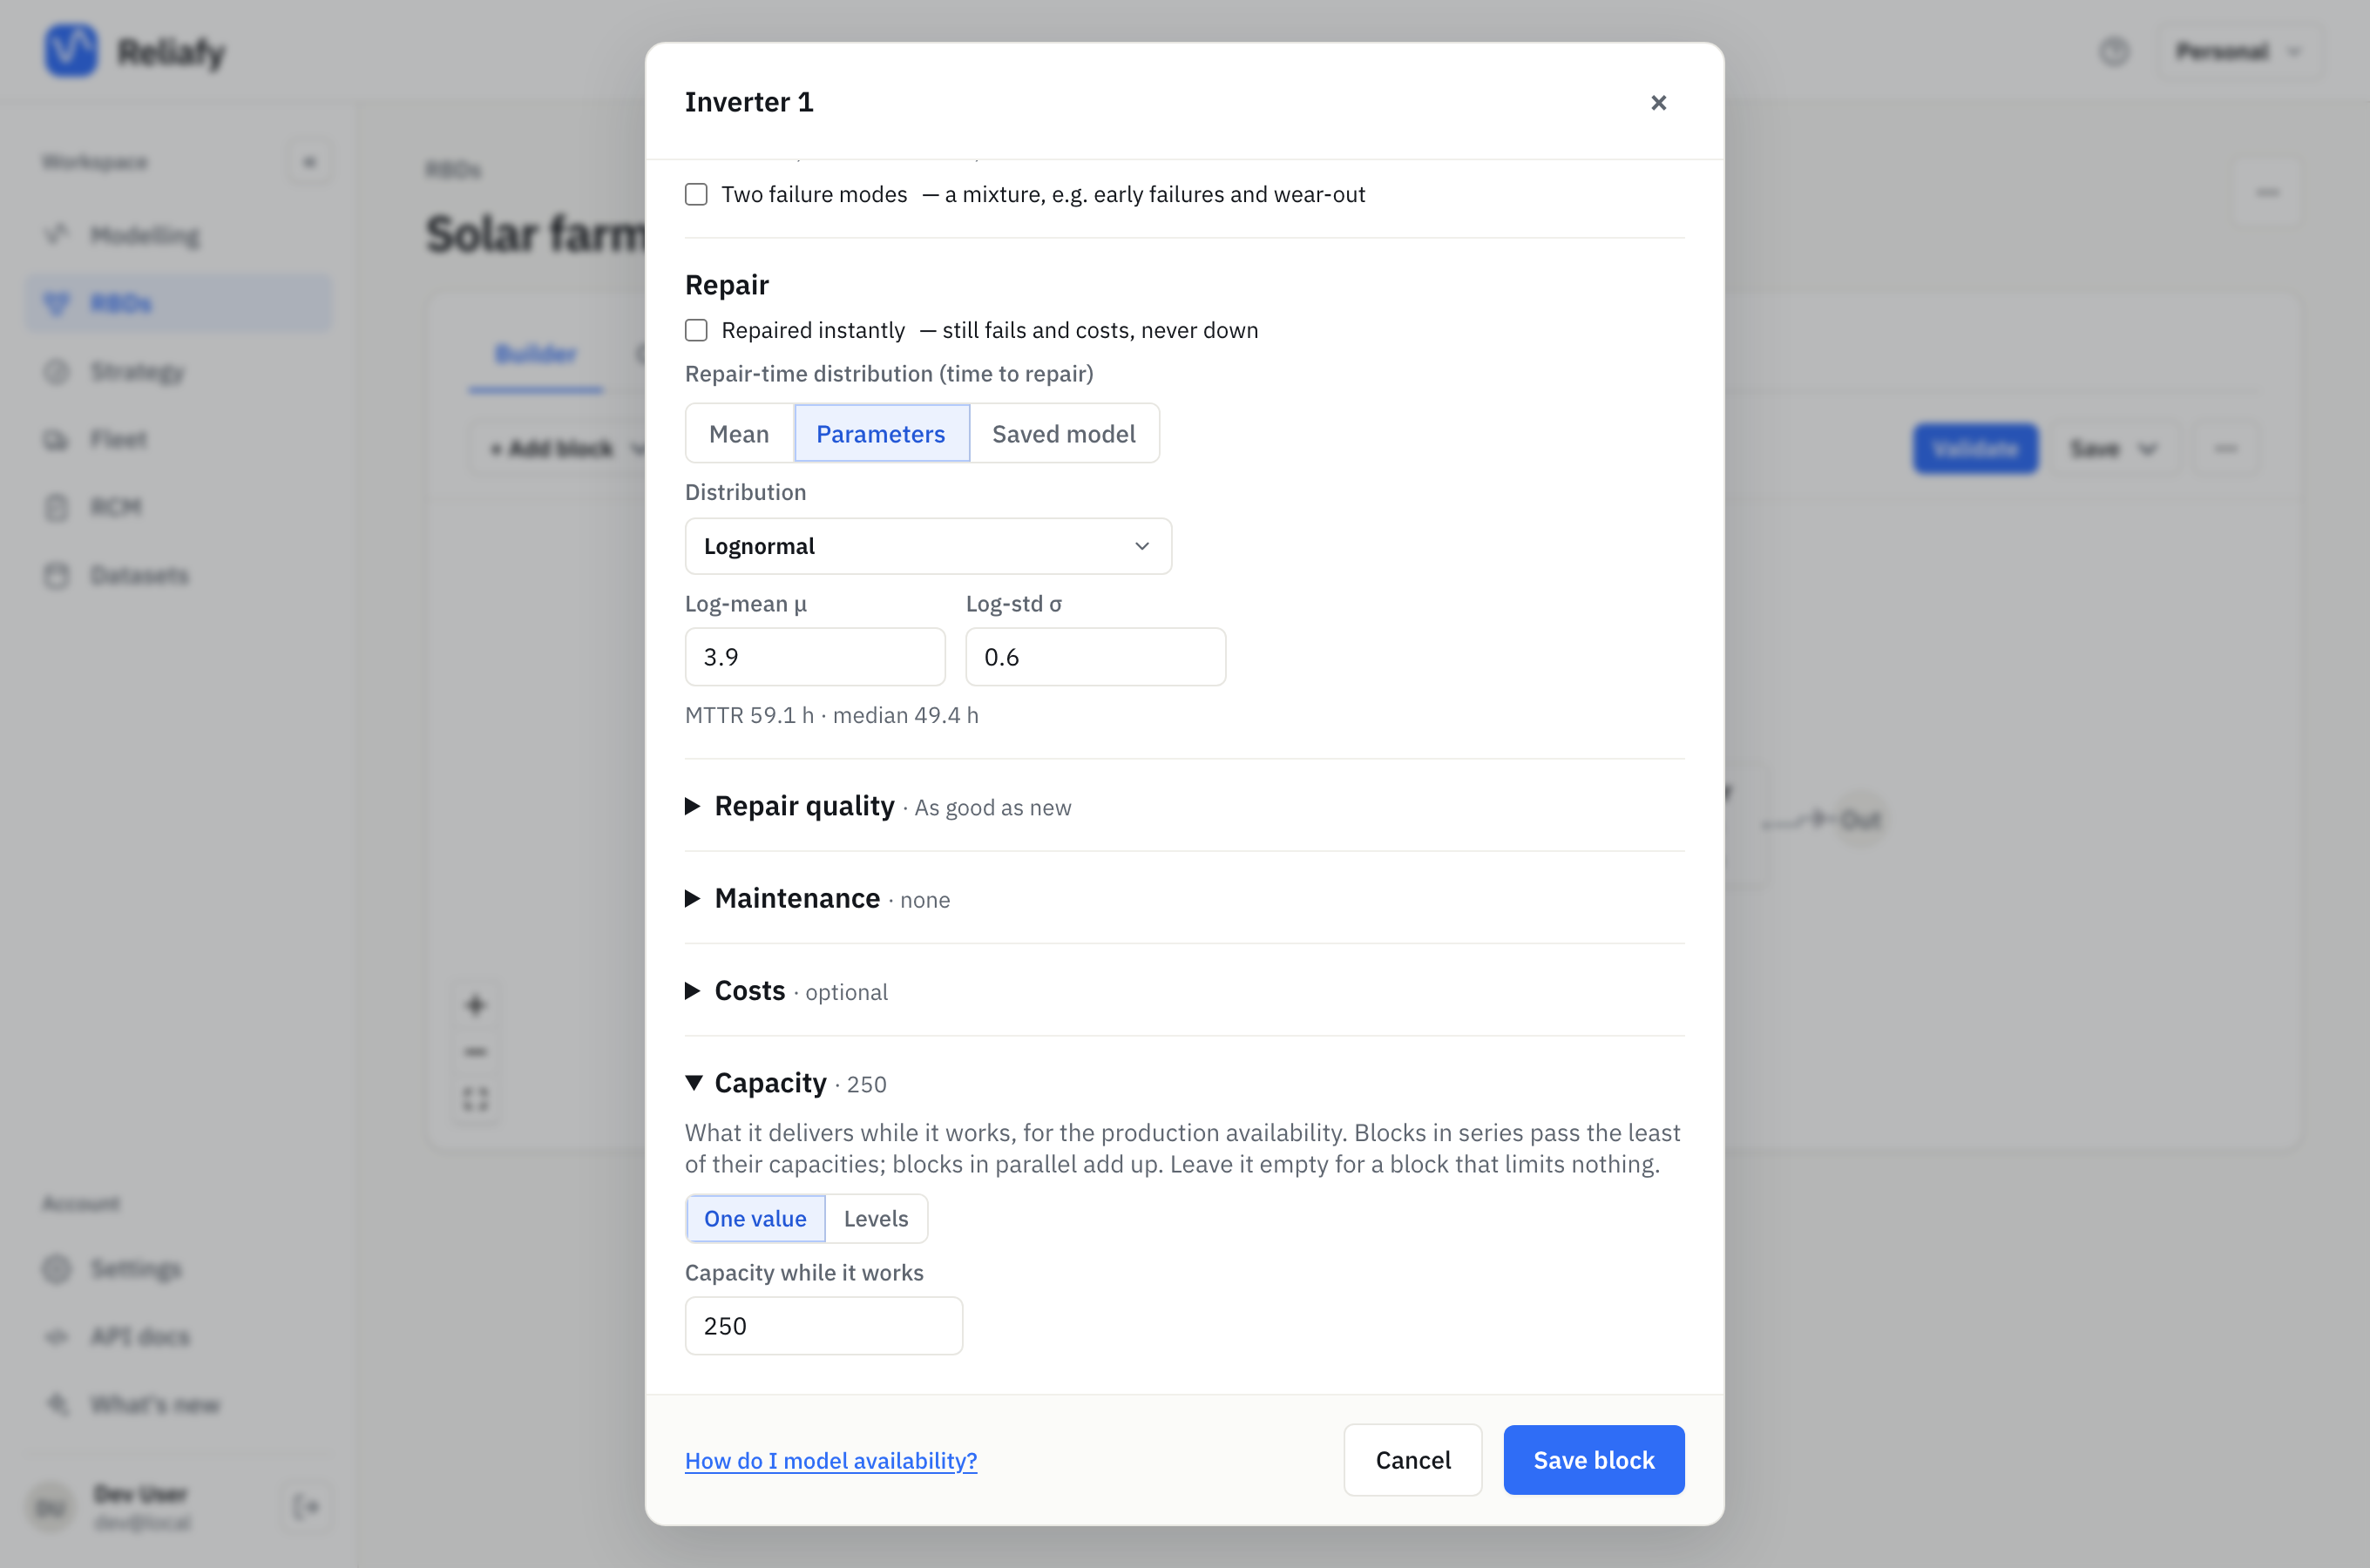Expand the Costs optional section
Image resolution: width=2370 pixels, height=1568 pixels.
[x=750, y=990]
